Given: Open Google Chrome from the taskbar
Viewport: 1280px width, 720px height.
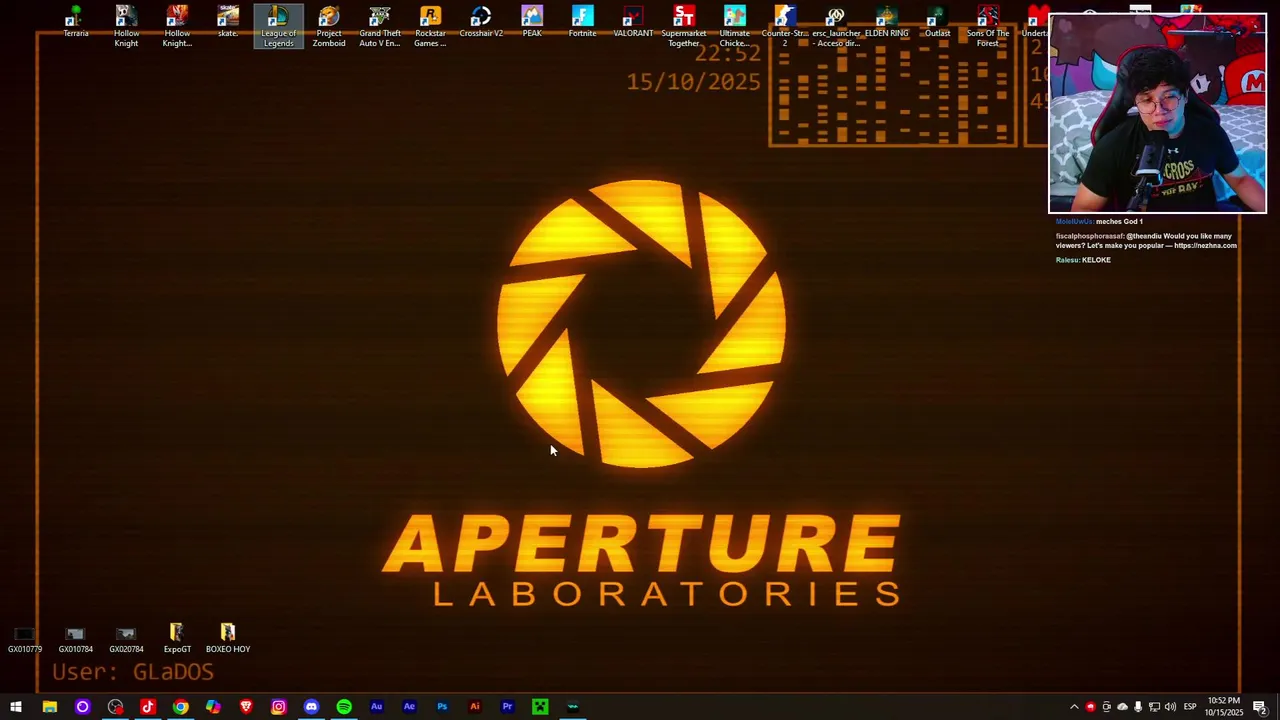Looking at the screenshot, I should [x=180, y=707].
